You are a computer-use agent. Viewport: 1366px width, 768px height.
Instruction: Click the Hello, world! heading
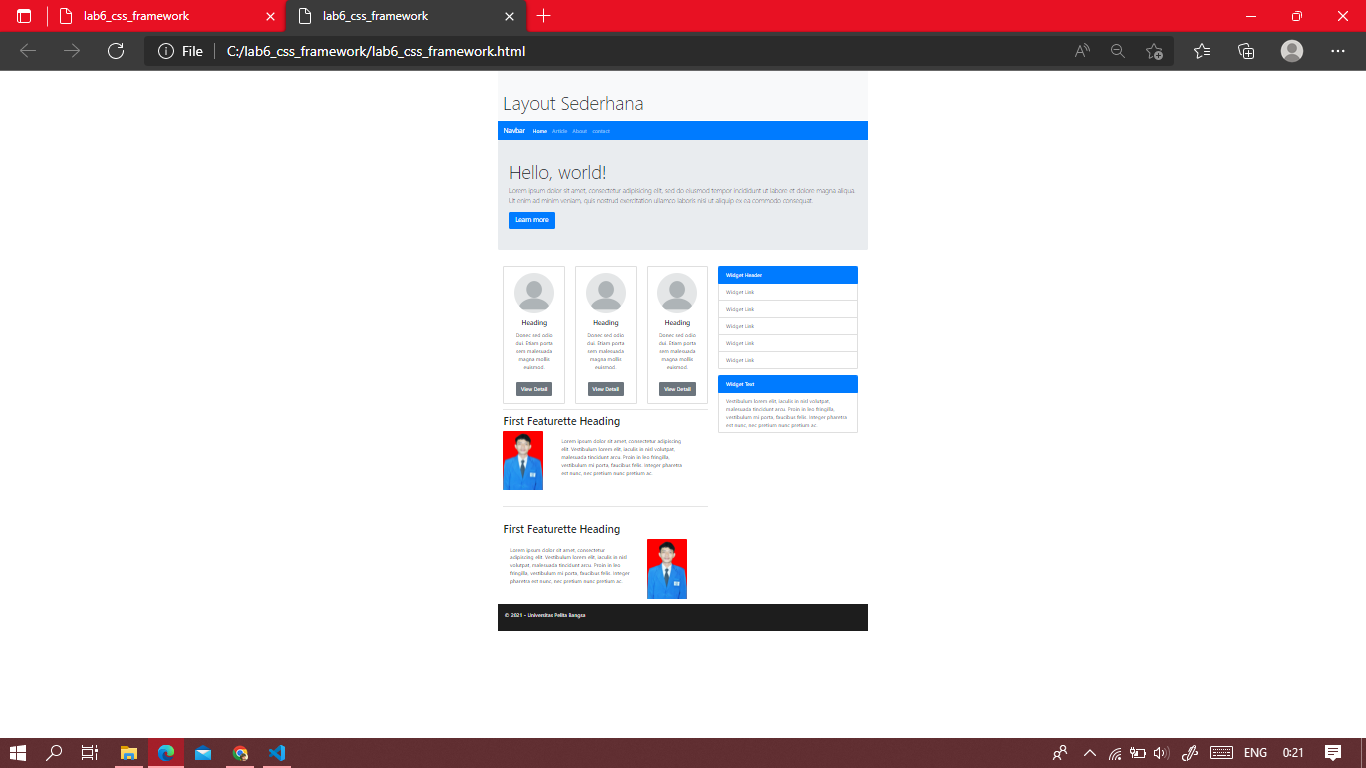tap(558, 172)
